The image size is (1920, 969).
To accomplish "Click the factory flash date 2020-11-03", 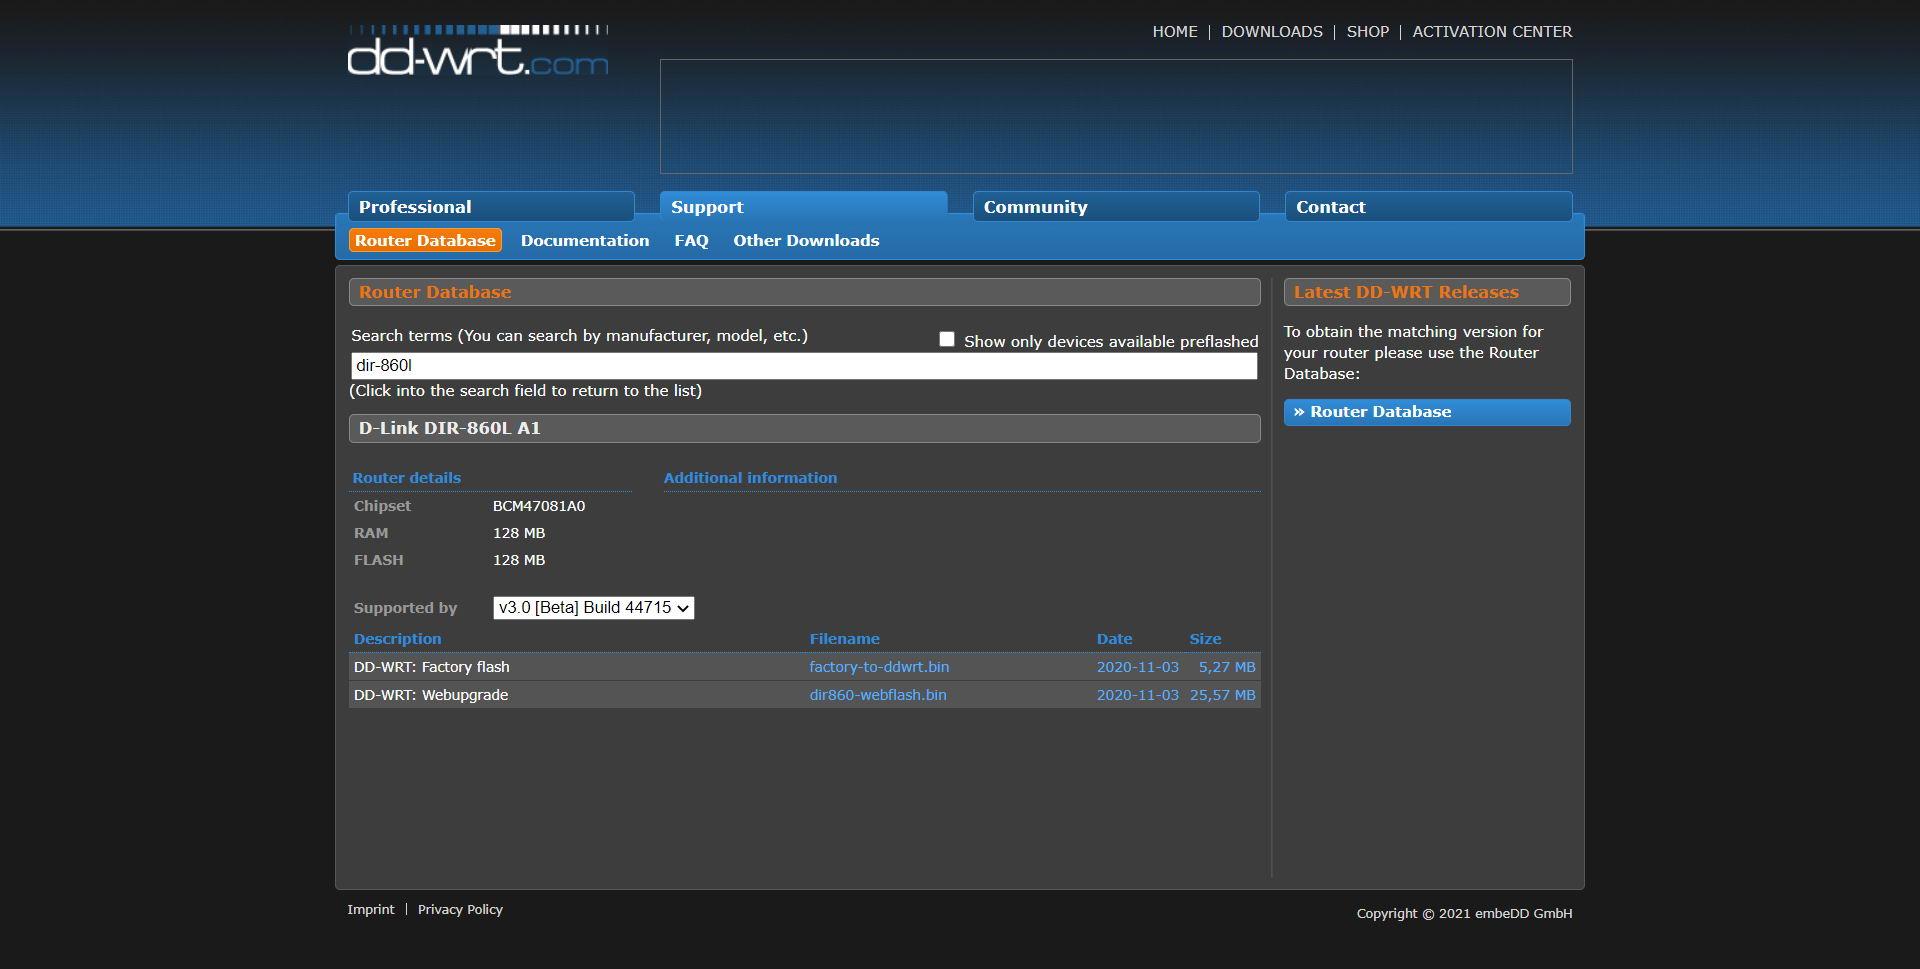I will coord(1137,667).
